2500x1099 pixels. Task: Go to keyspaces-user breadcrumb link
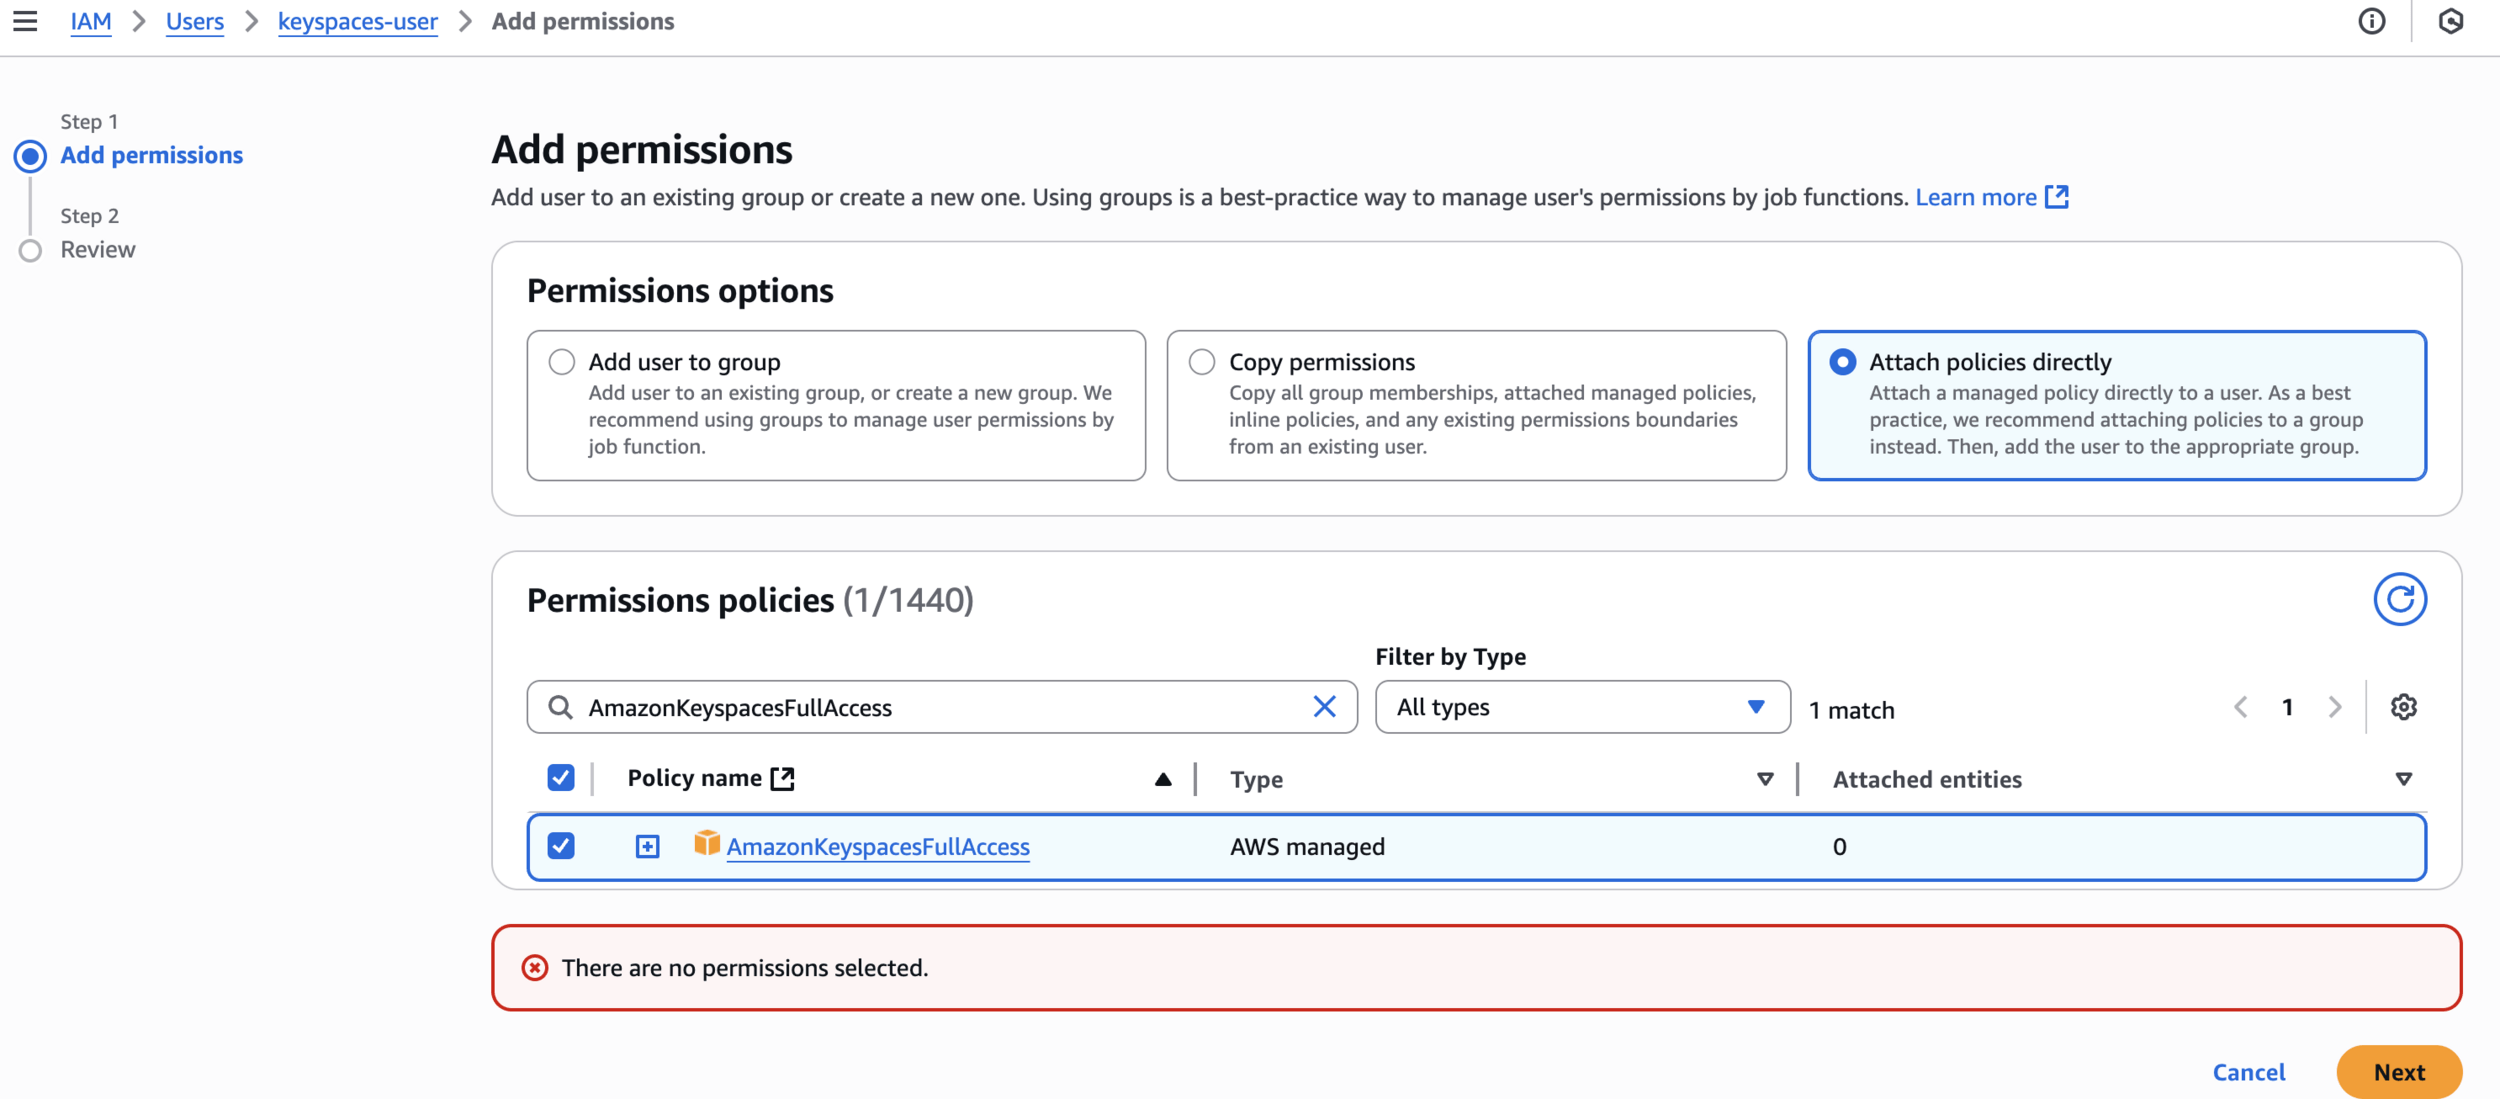(357, 21)
